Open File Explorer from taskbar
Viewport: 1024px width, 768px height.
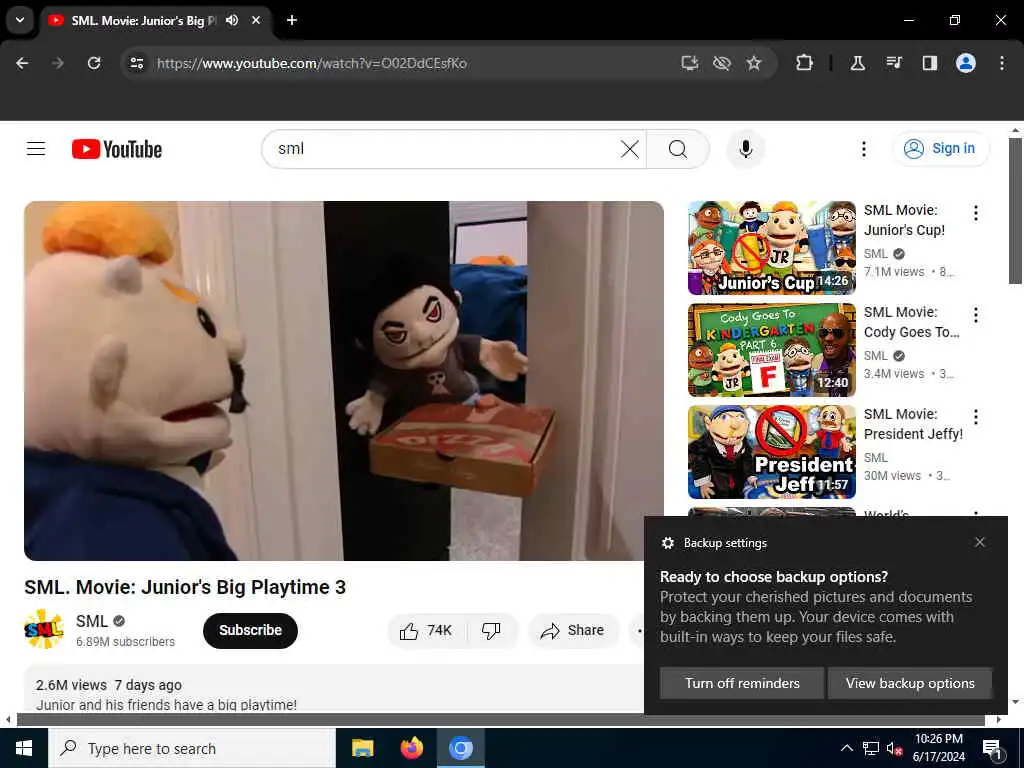click(362, 748)
